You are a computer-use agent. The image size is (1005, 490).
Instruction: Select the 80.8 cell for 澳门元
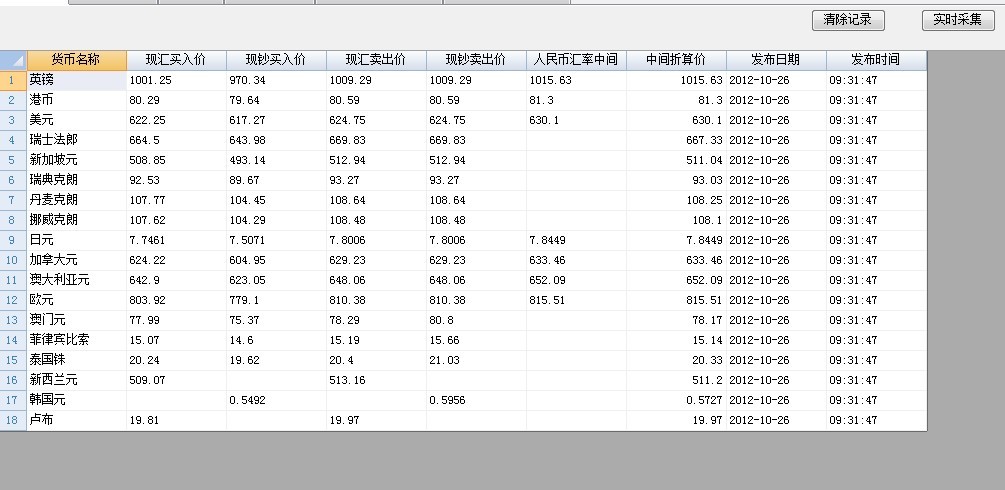(476, 320)
